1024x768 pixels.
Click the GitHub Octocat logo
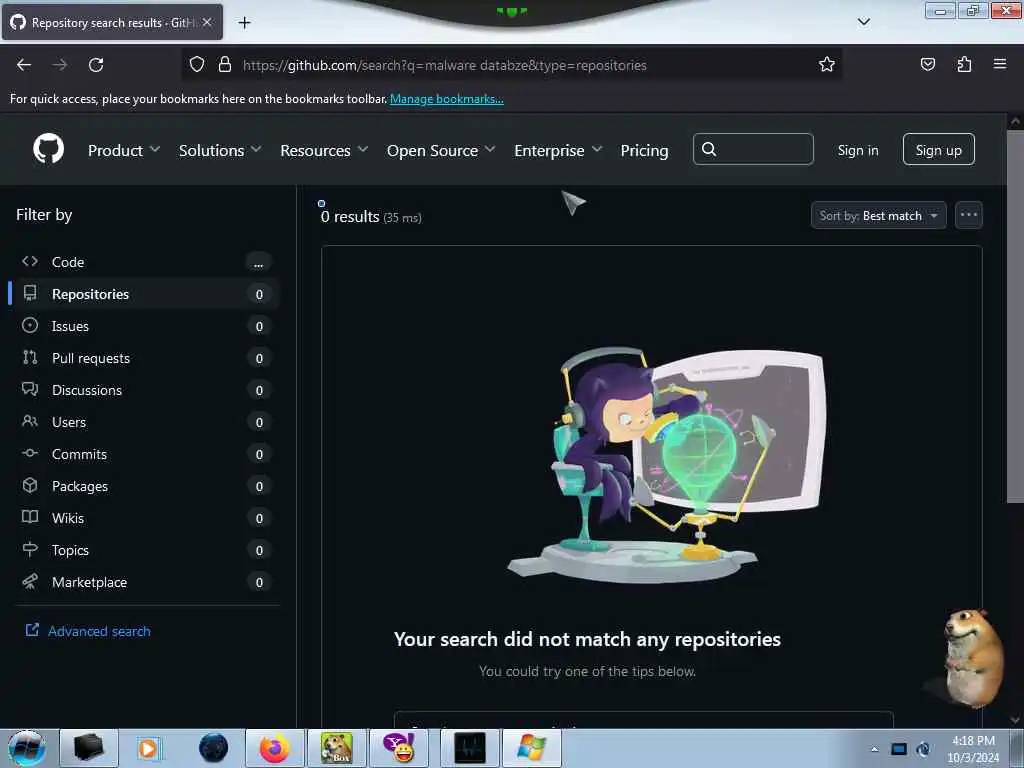coord(48,149)
